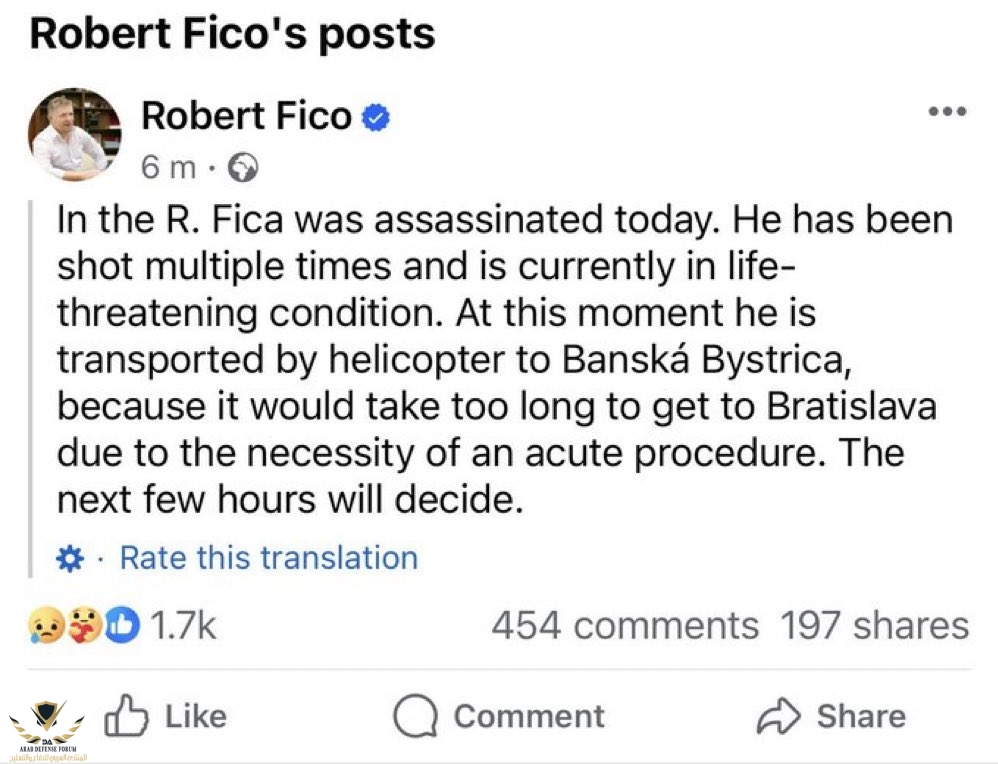Viewport: 998px width, 764px height.
Task: Click the Robert Fico's posts heading
Action: (232, 33)
